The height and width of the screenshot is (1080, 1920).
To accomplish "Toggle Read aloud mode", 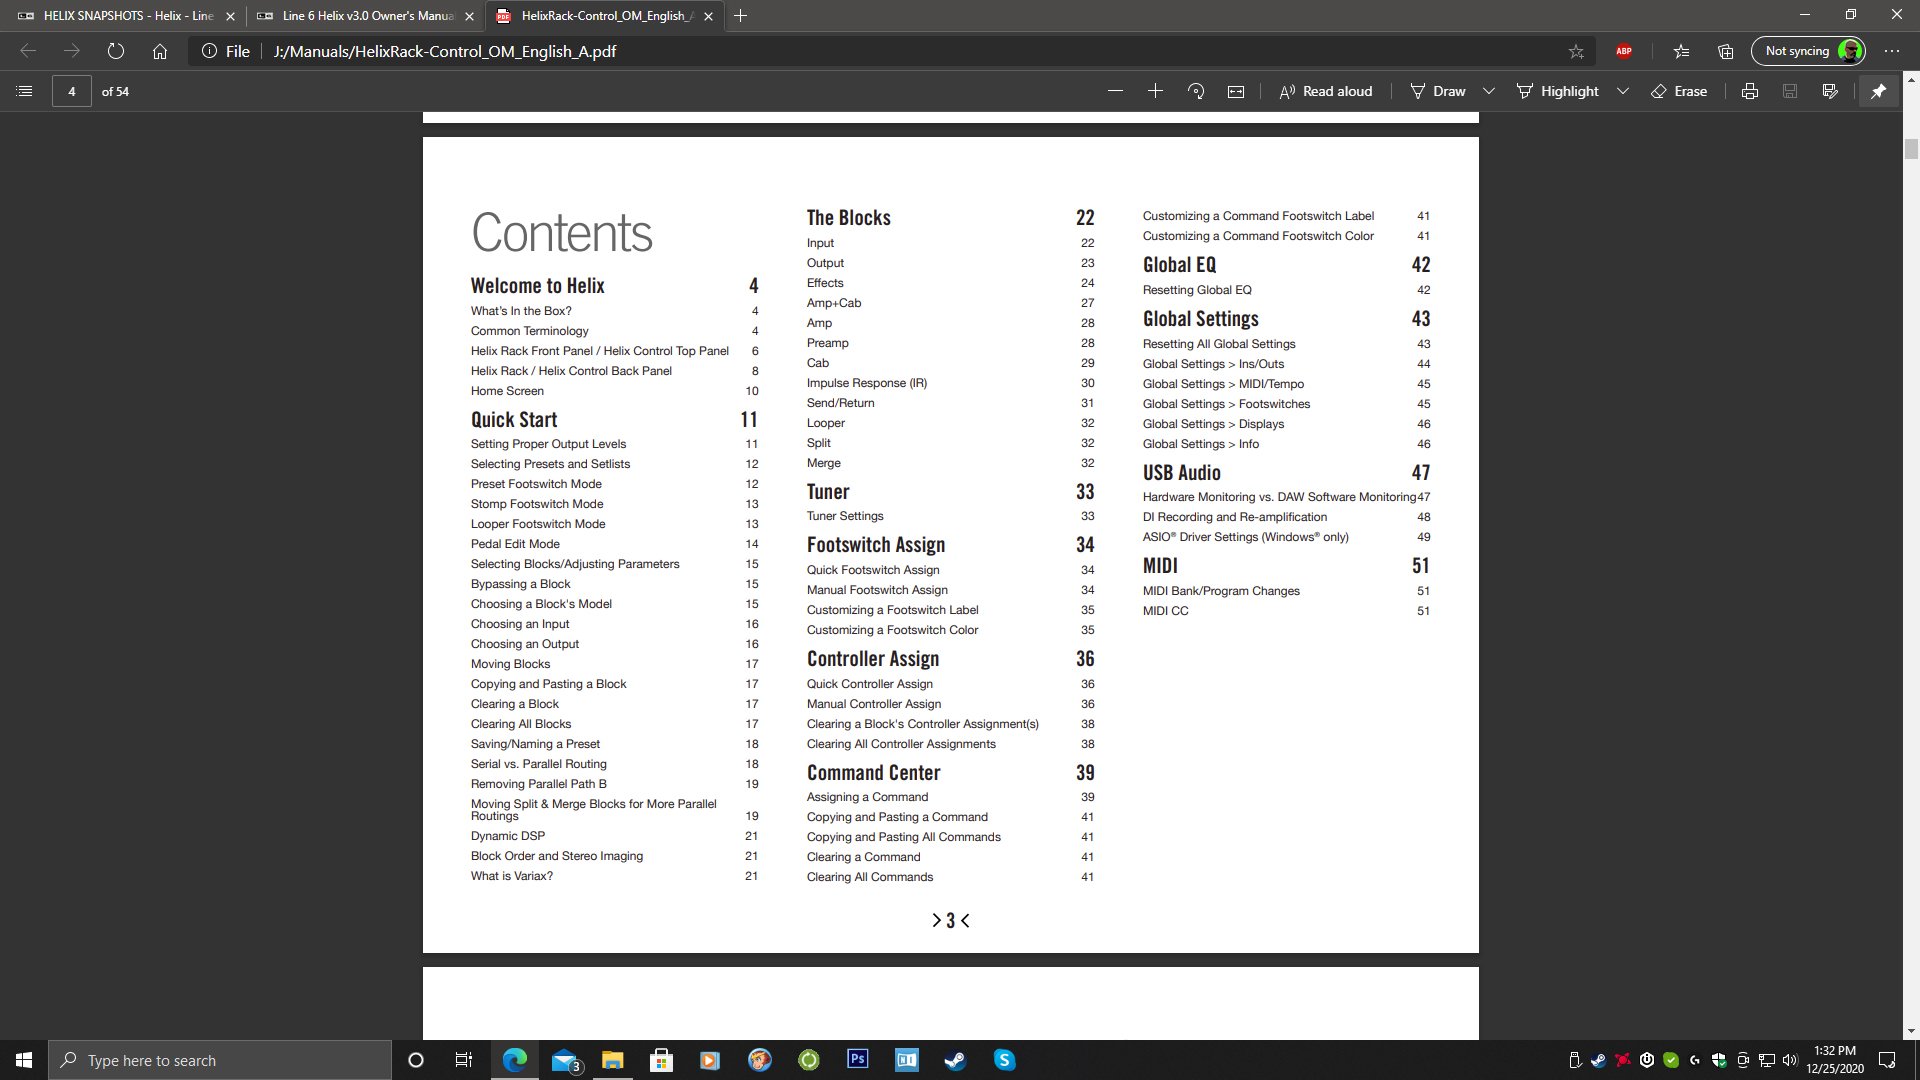I will pyautogui.click(x=1326, y=91).
